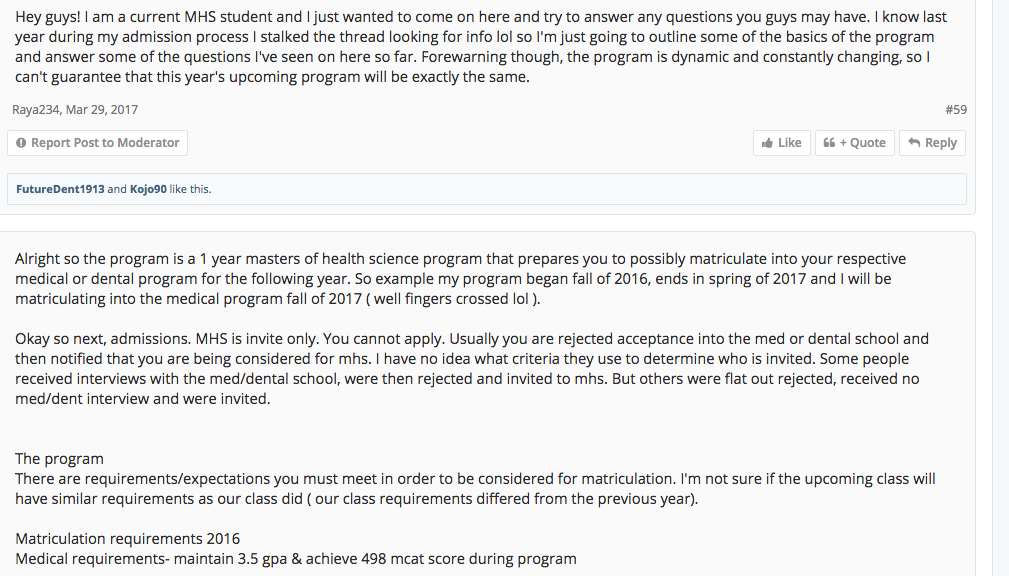Click the "Medical requirements" gpa line
1009x576 pixels.
(295, 559)
